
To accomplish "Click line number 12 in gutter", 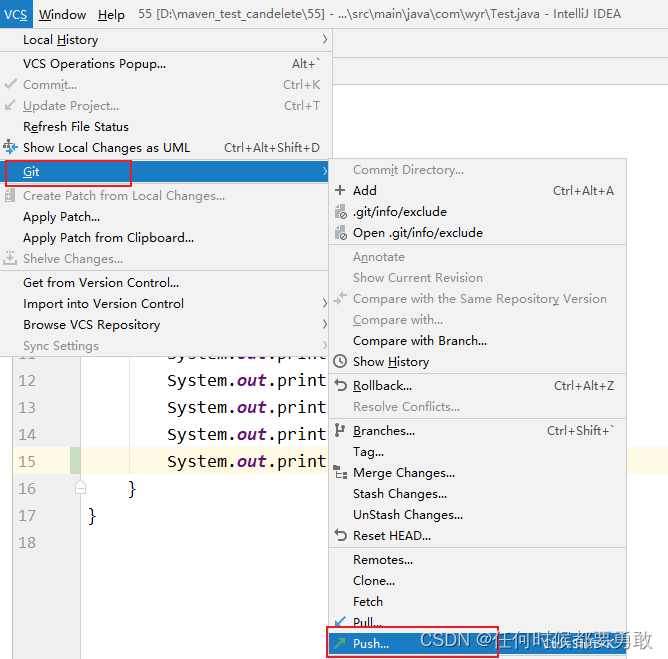I will click(x=27, y=380).
